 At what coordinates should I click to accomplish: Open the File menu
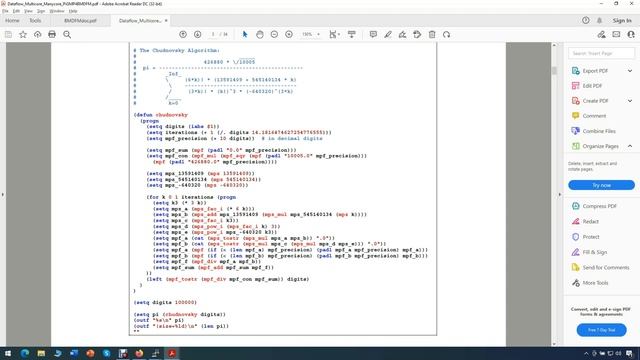click(5, 11)
